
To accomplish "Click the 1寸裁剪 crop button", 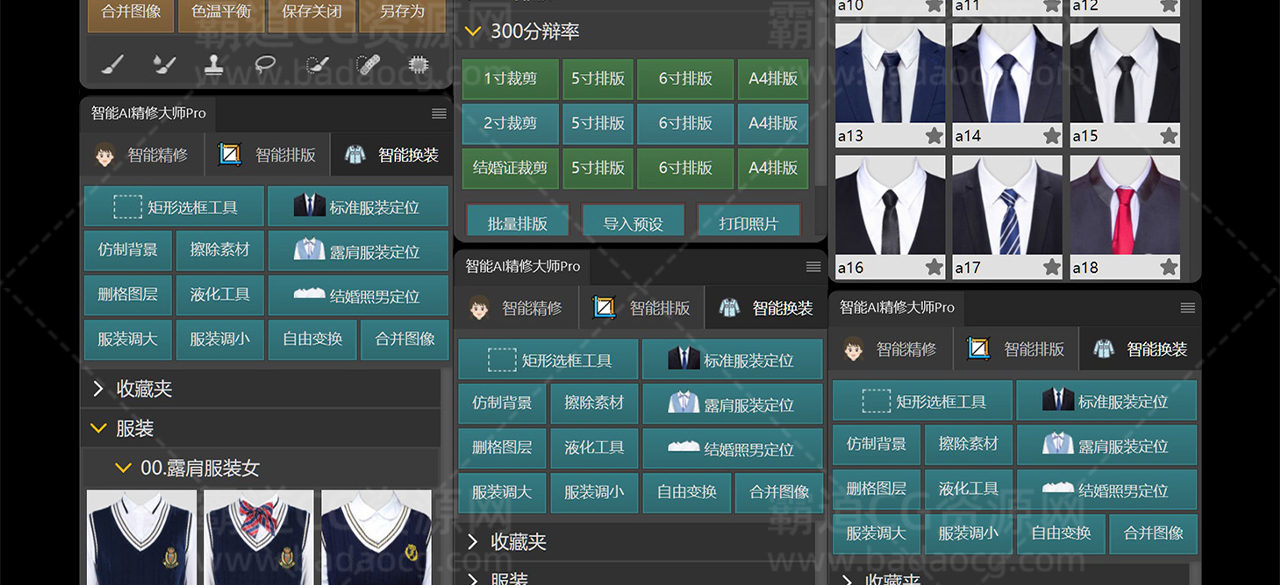I will click(510, 79).
